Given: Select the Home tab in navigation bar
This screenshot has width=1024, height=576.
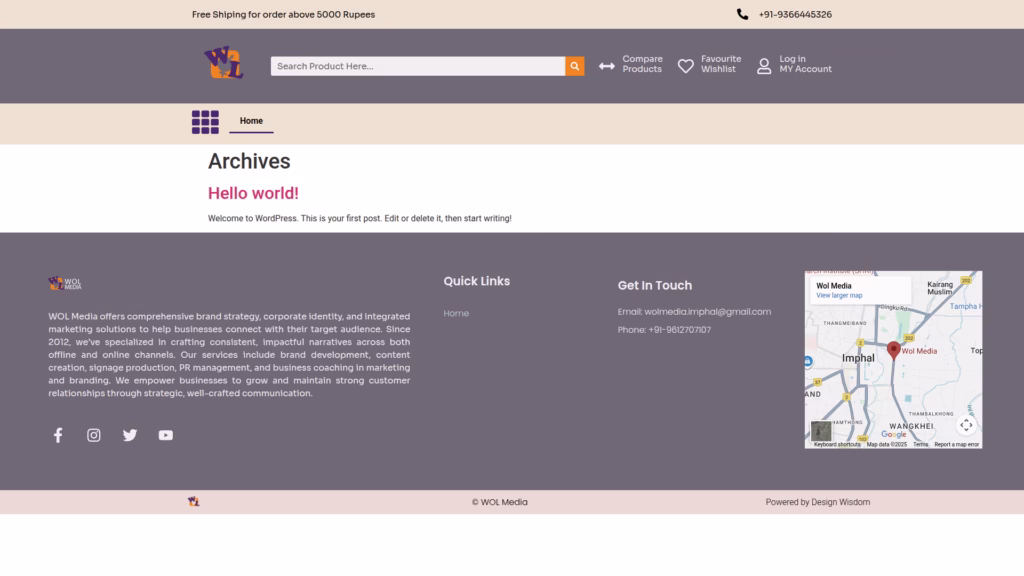Looking at the screenshot, I should click(251, 121).
